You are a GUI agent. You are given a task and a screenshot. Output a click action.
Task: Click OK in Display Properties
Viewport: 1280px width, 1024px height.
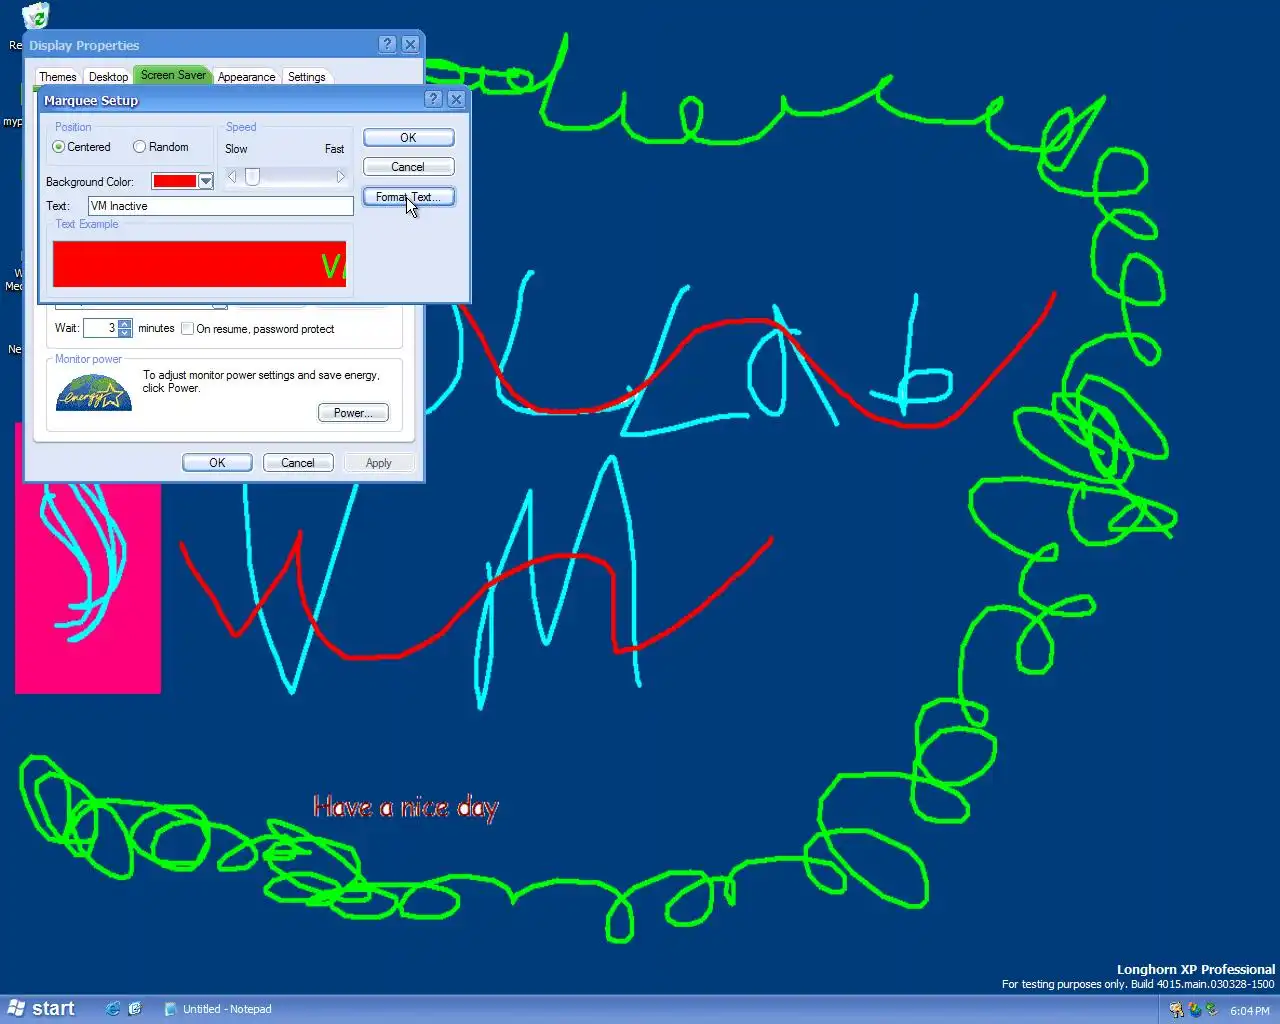point(217,463)
